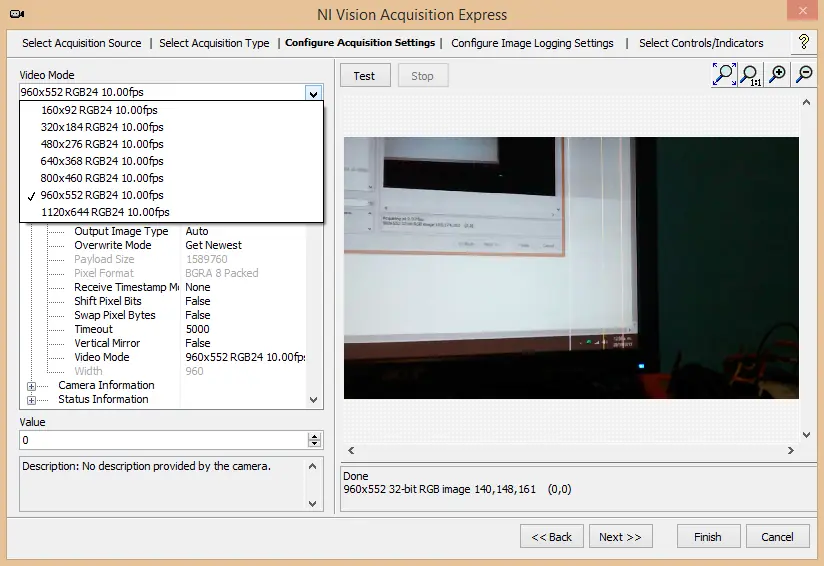The image size is (824, 566).
Task: Click the Value input field
Action: pyautogui.click(x=163, y=440)
